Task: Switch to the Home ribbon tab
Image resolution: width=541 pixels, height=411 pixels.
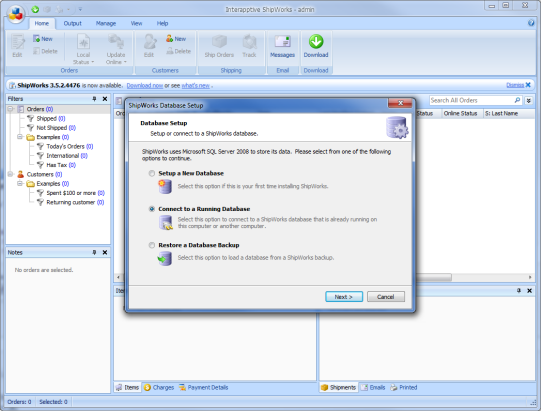Action: click(42, 23)
